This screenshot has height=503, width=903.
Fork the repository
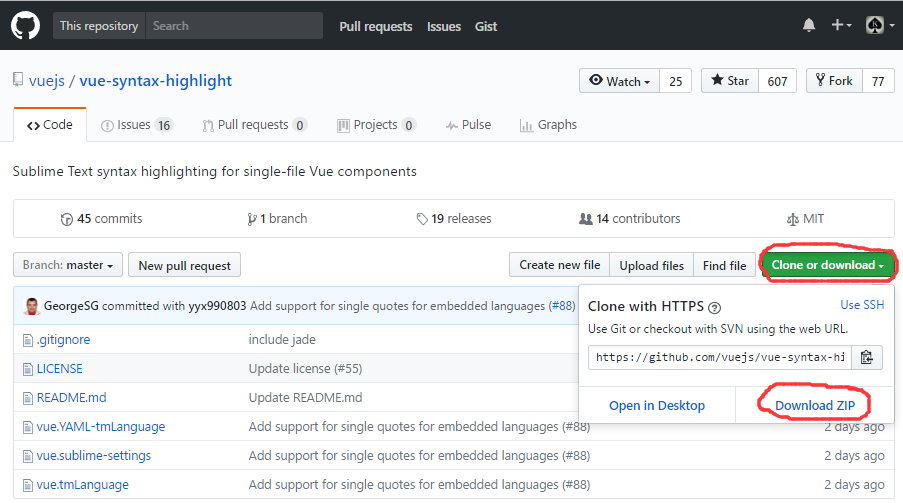[833, 81]
